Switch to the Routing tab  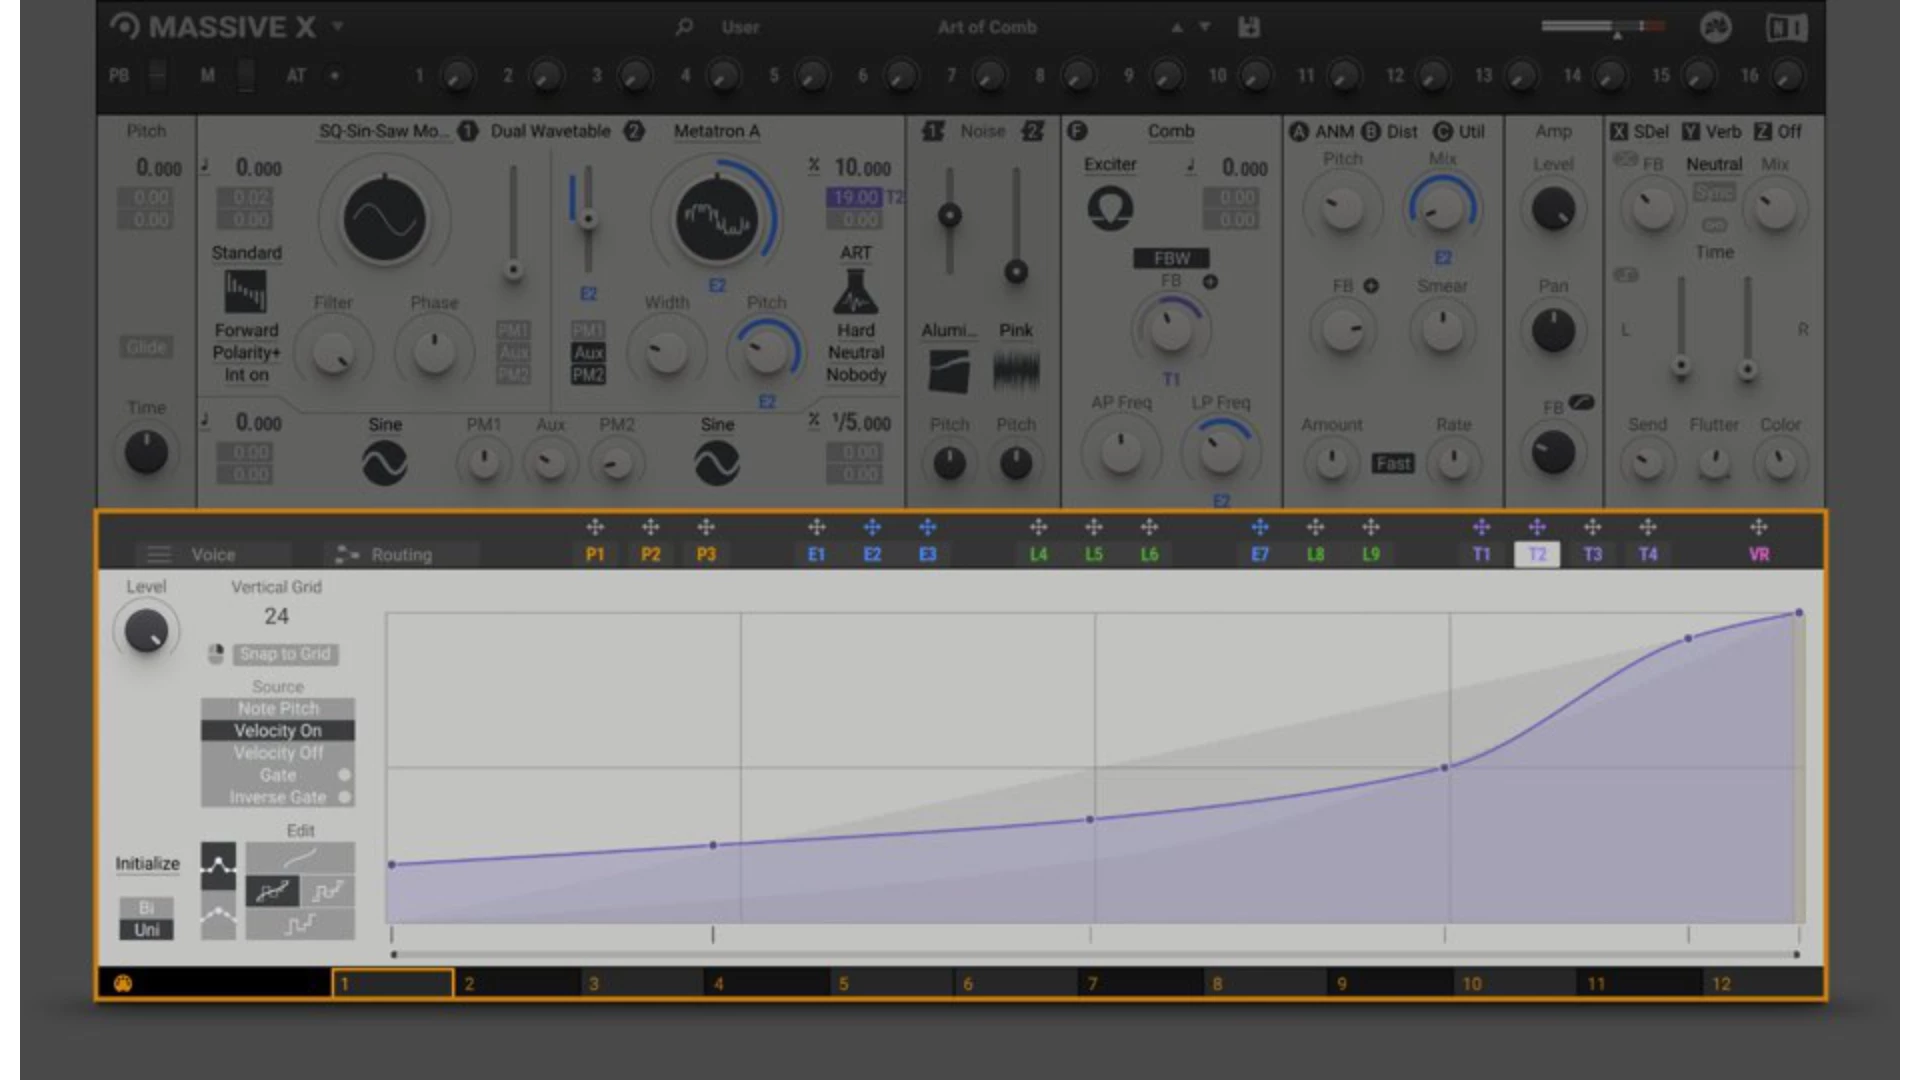pyautogui.click(x=401, y=554)
